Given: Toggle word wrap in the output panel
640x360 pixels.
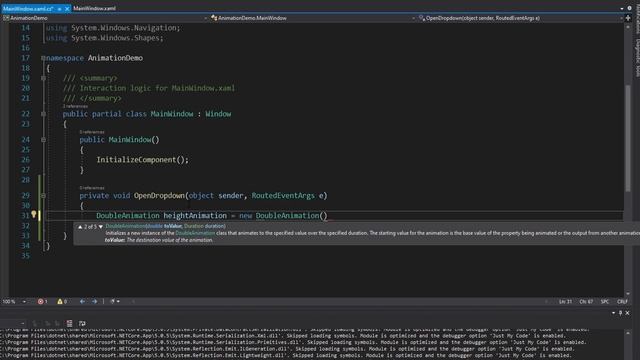Looking at the screenshot, I should click(x=82, y=323).
